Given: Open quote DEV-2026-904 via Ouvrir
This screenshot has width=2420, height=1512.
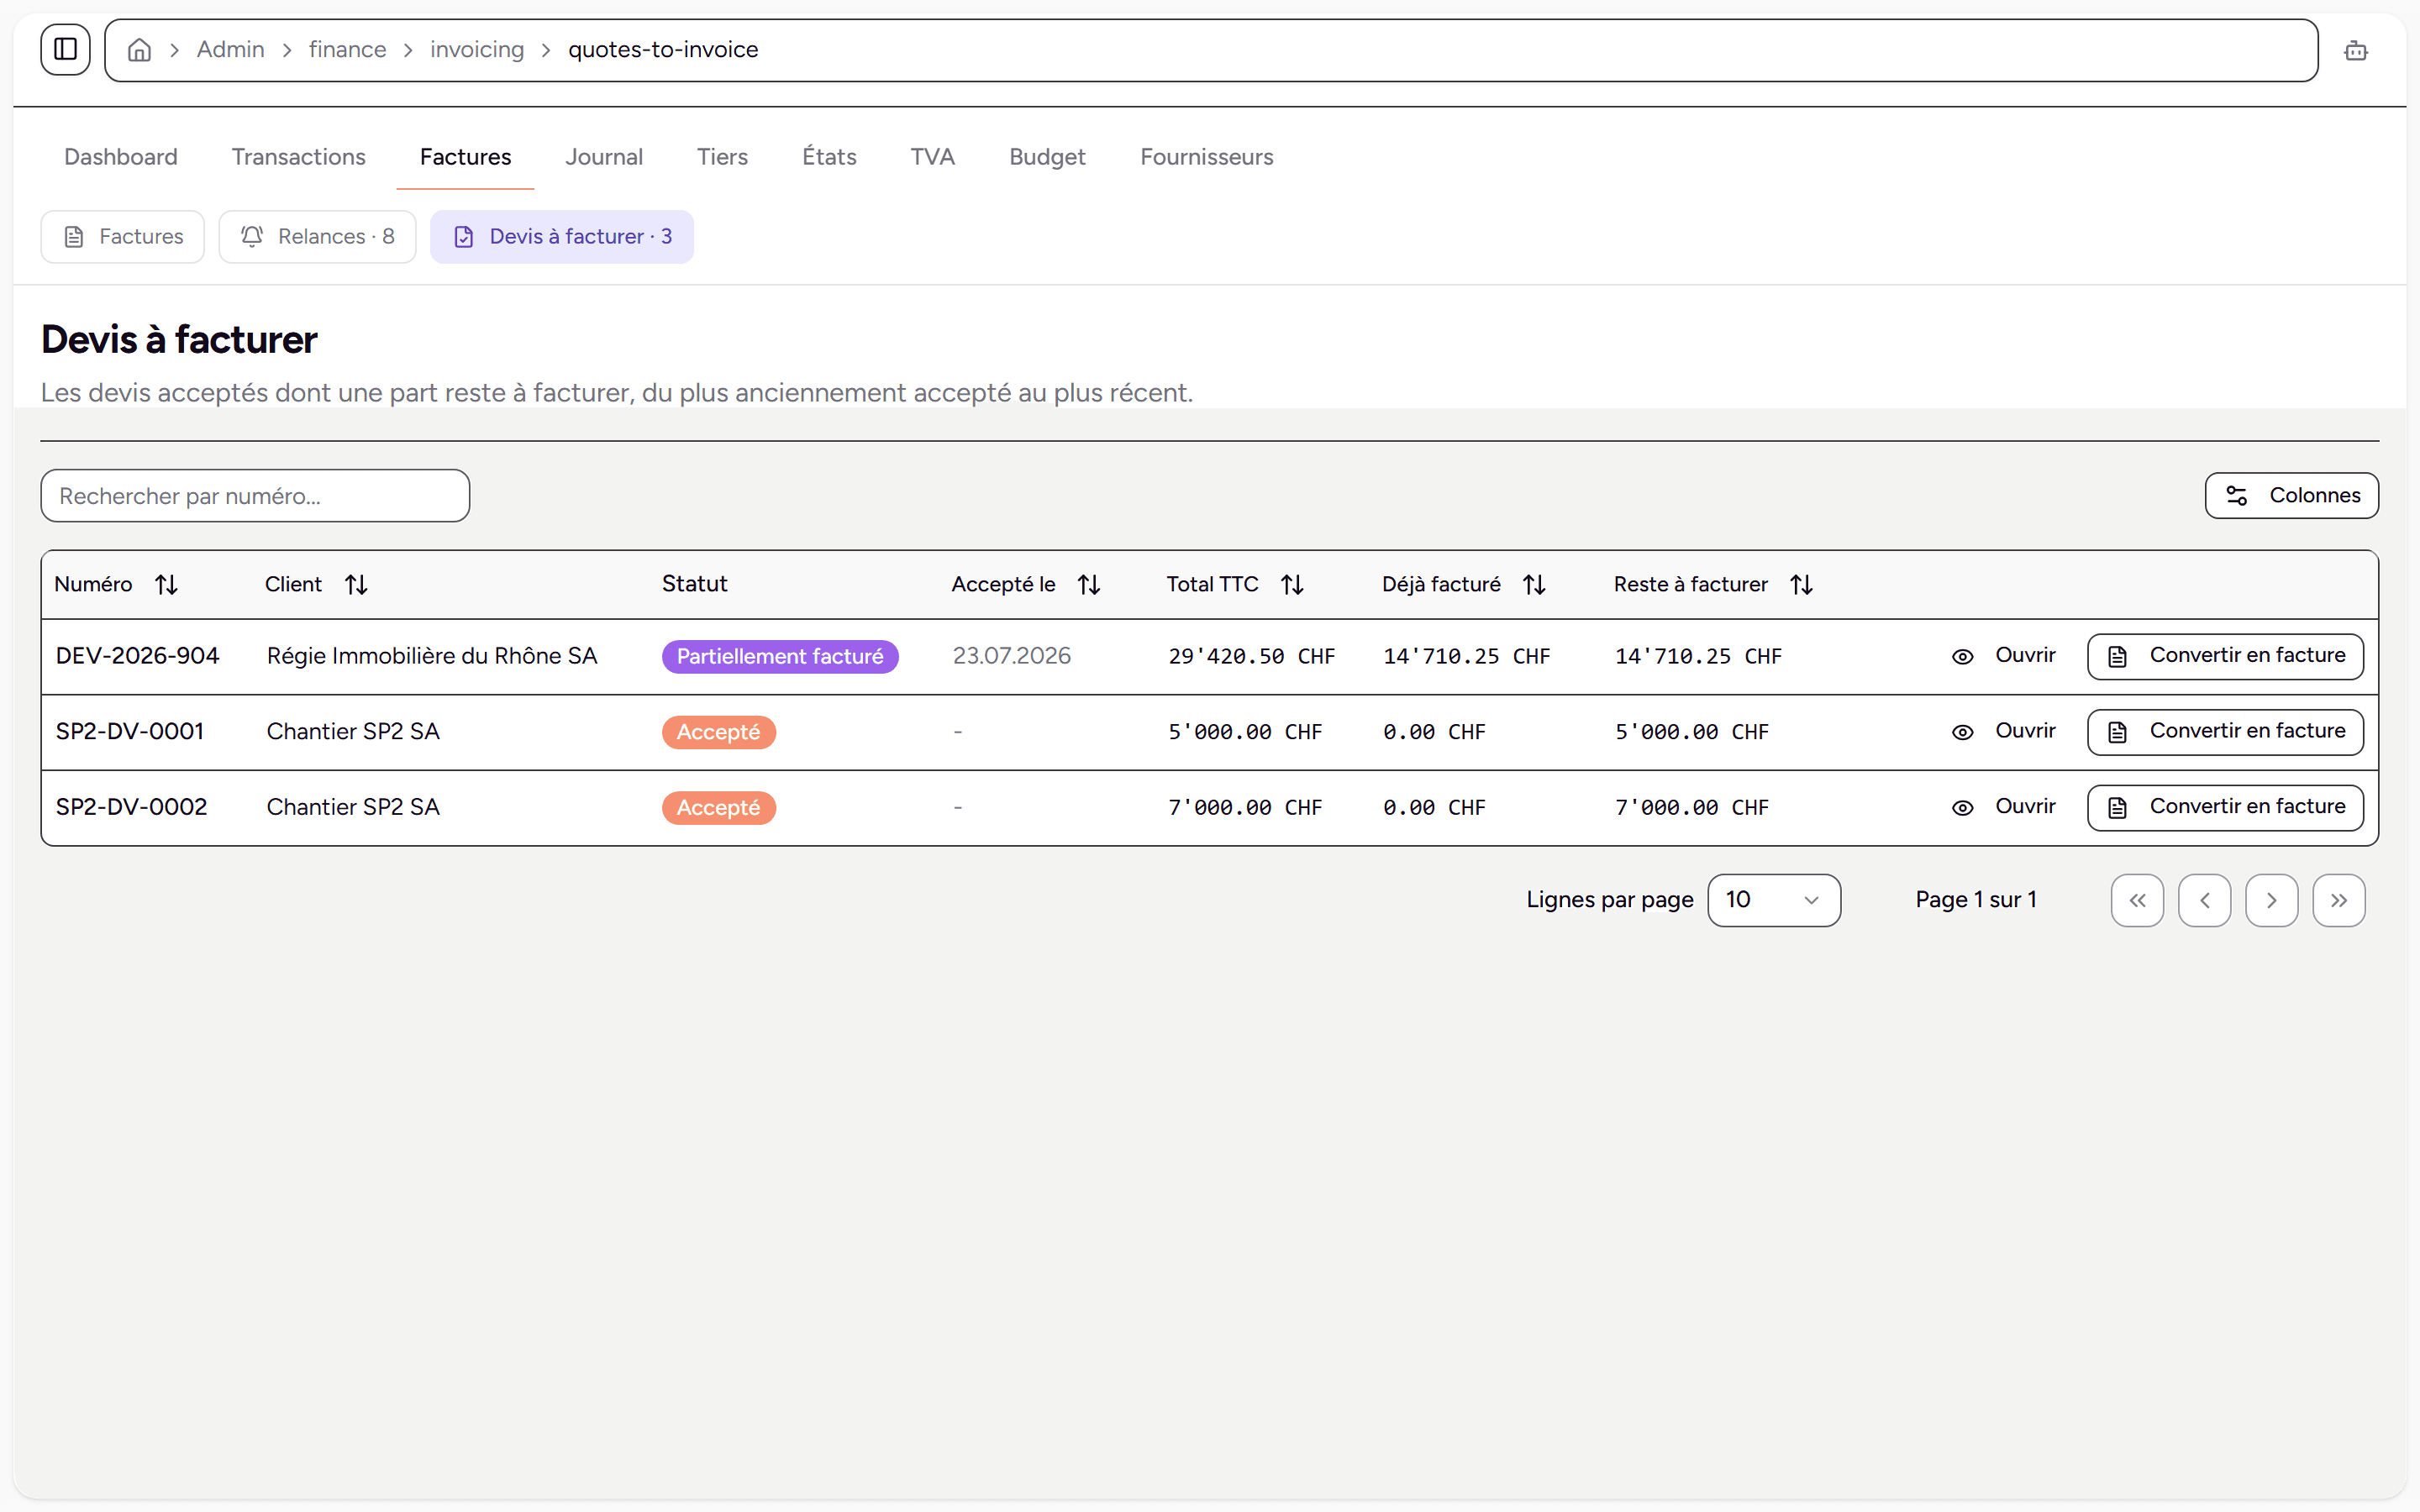Looking at the screenshot, I should click(2003, 656).
